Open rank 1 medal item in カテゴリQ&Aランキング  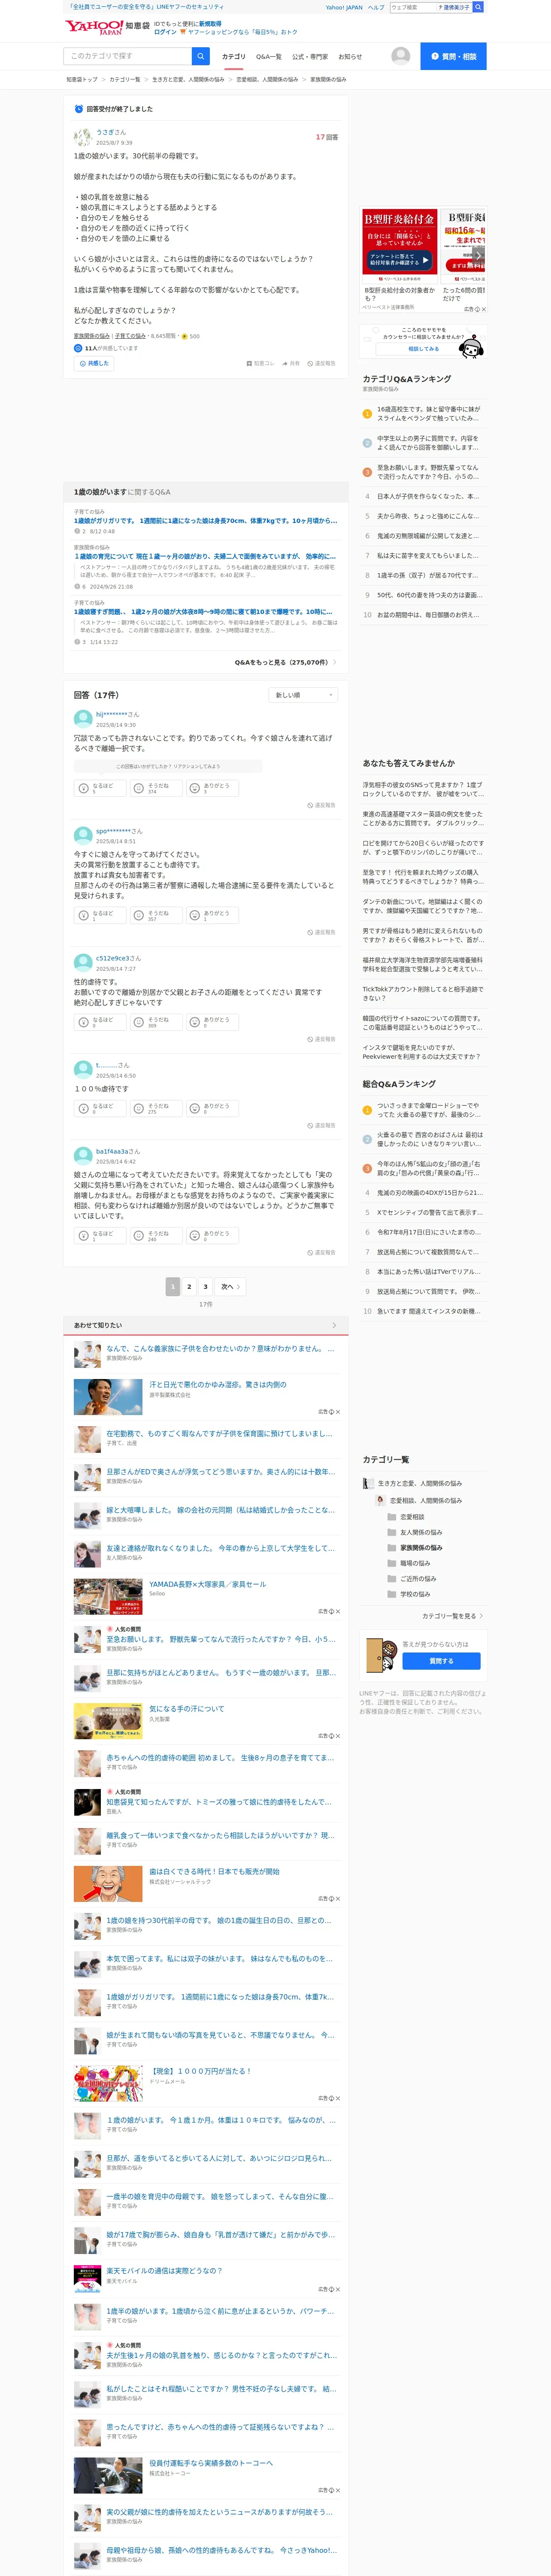tap(424, 413)
